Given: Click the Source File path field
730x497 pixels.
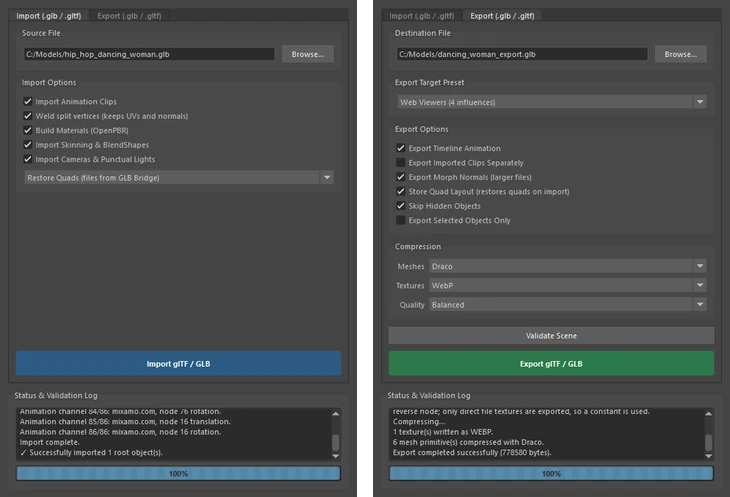Looking at the screenshot, I should 149,54.
